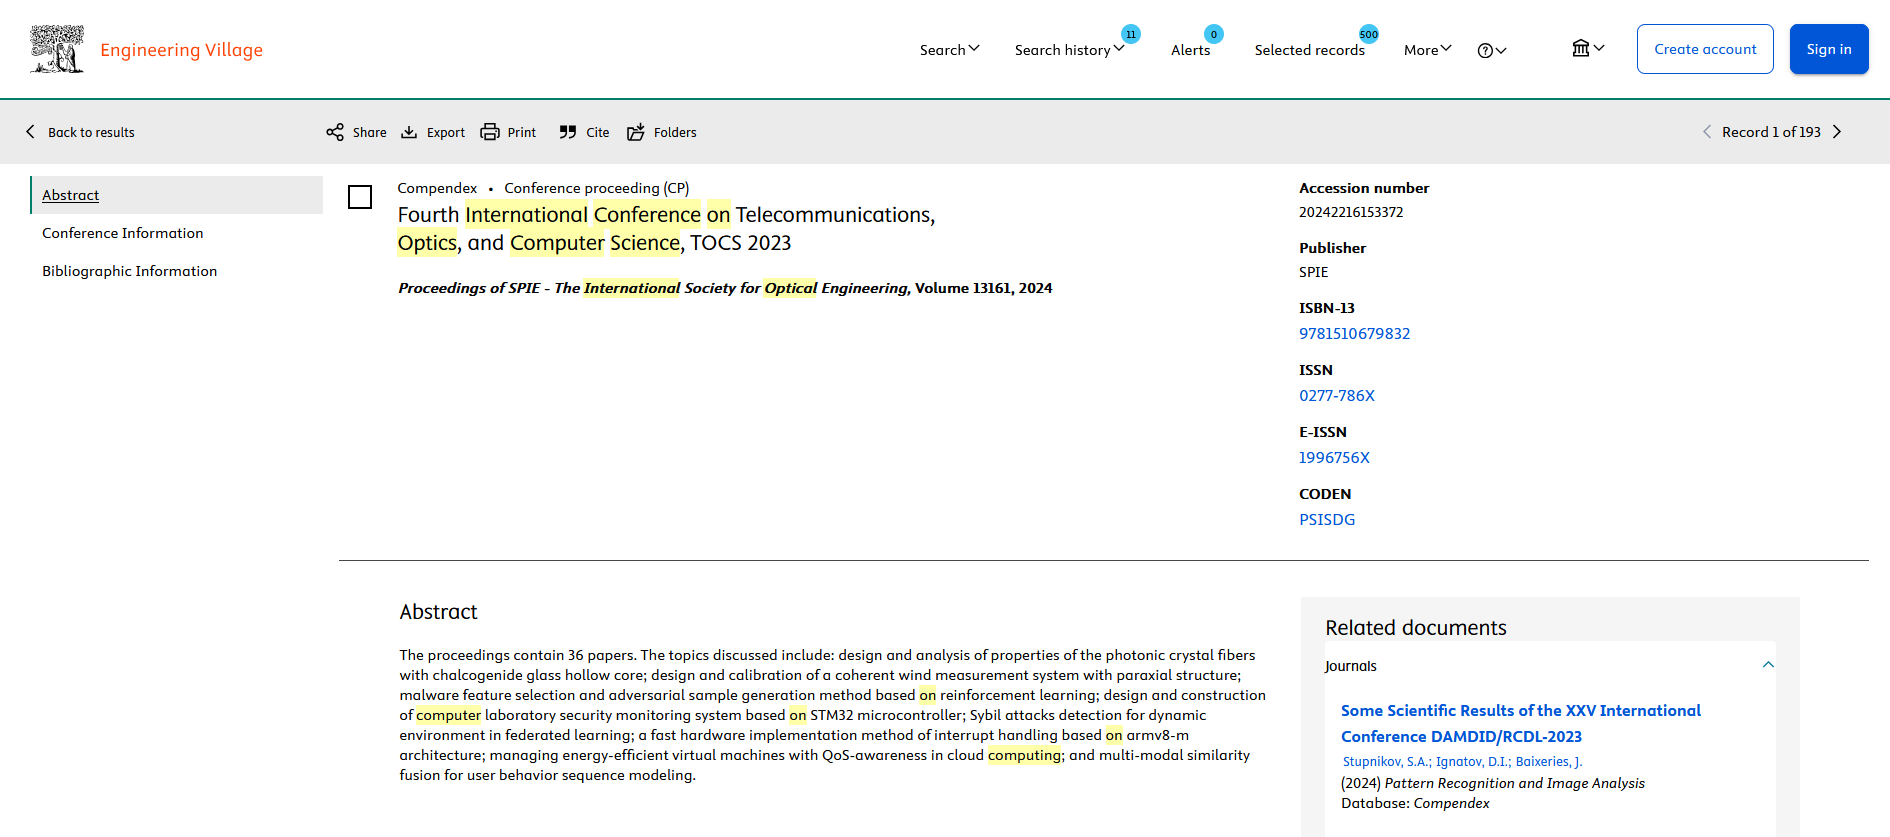
Task: Click the Record 1 of 193 text
Action: point(1771,132)
